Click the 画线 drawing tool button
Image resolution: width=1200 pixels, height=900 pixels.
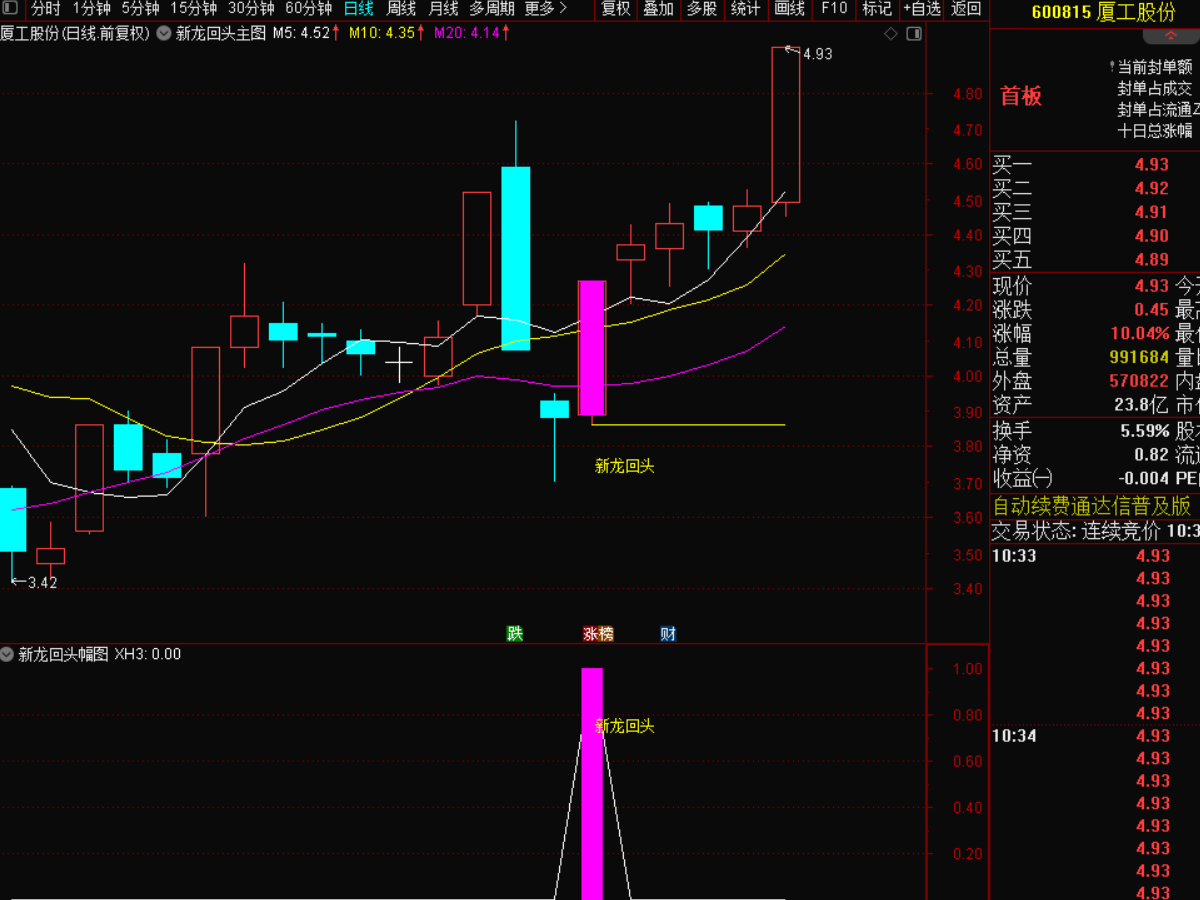coord(789,9)
